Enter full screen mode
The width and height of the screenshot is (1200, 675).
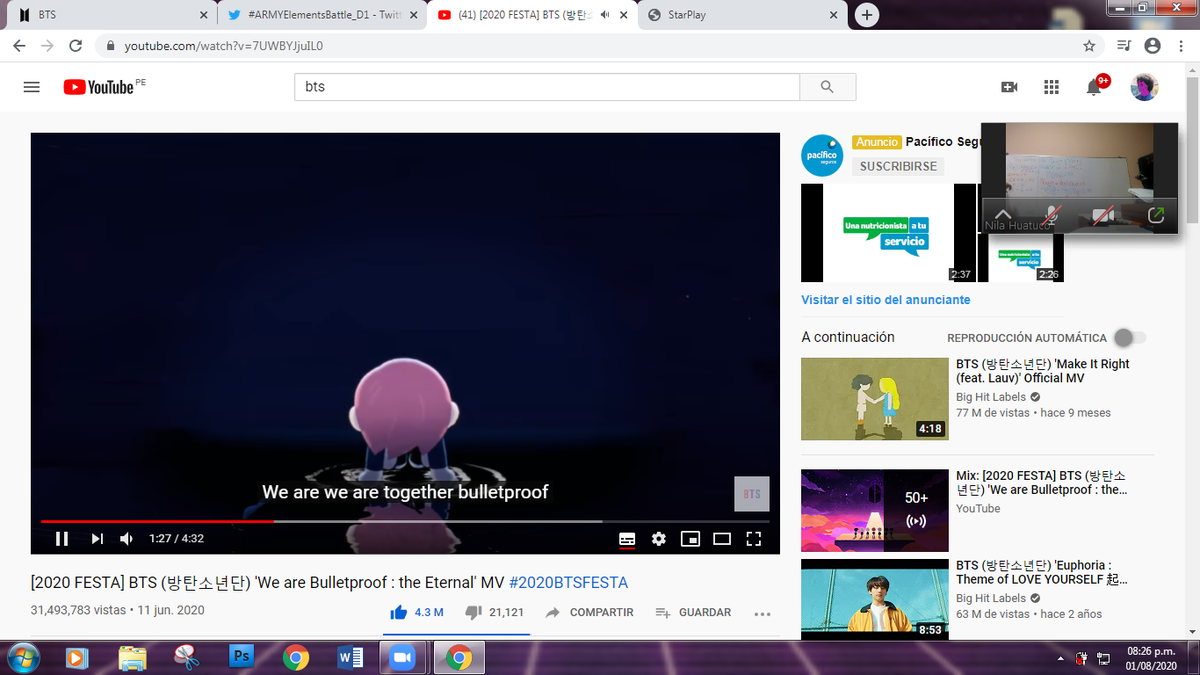pyautogui.click(x=754, y=538)
